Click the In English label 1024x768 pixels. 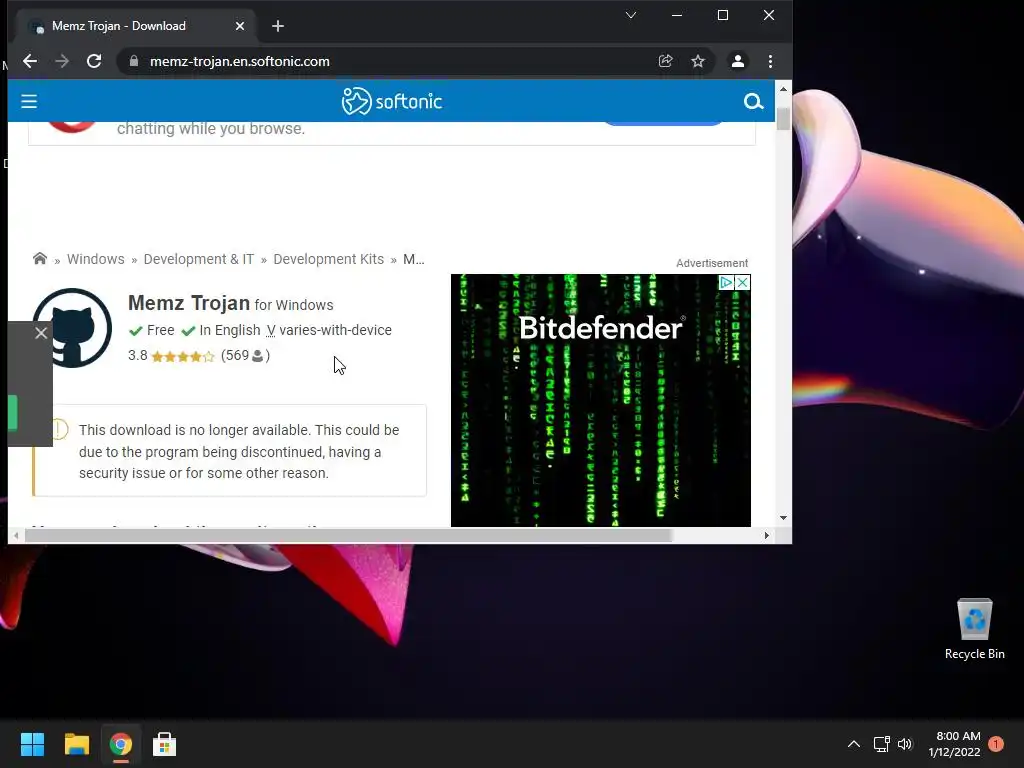point(230,330)
